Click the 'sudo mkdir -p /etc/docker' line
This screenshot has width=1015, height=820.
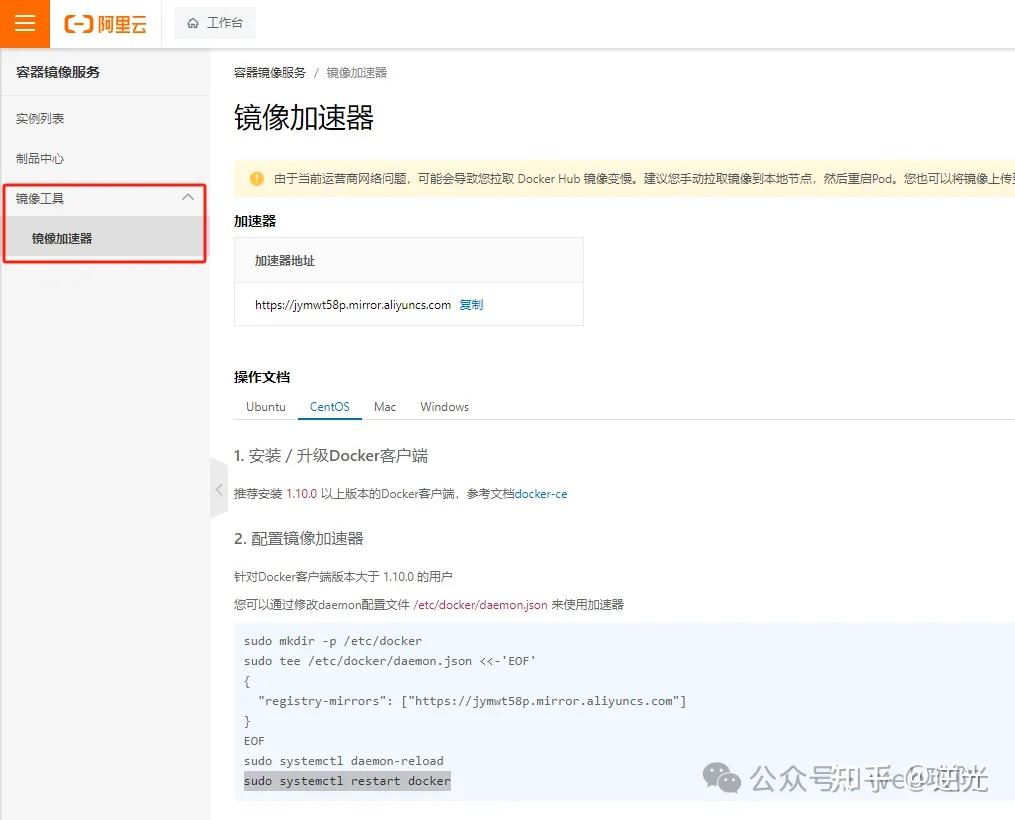333,641
